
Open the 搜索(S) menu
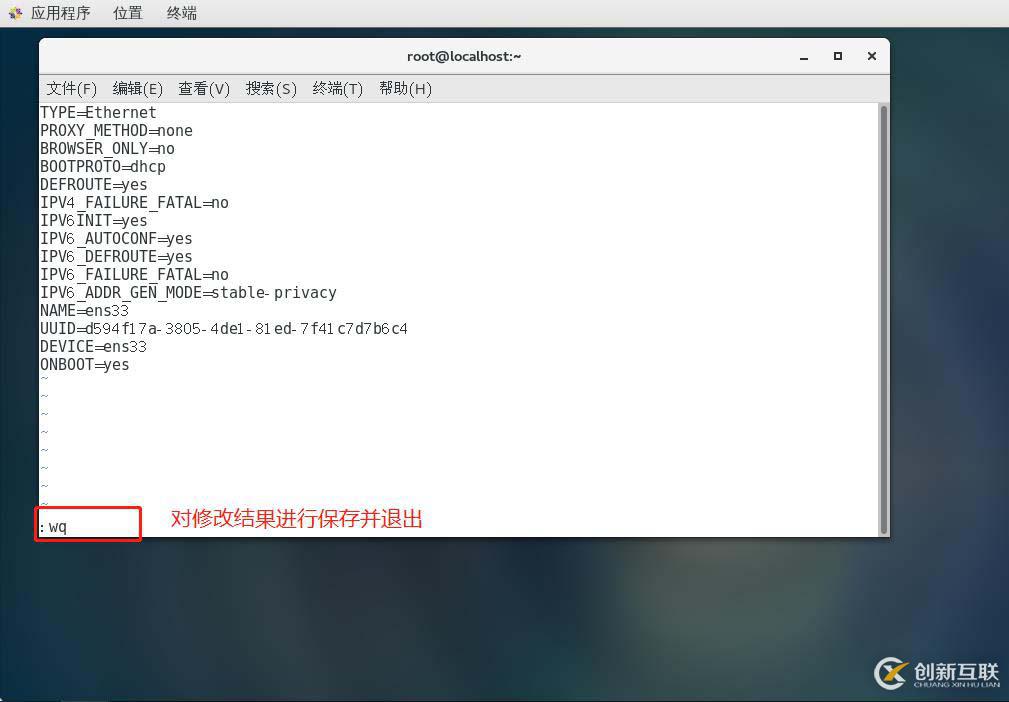[x=271, y=88]
